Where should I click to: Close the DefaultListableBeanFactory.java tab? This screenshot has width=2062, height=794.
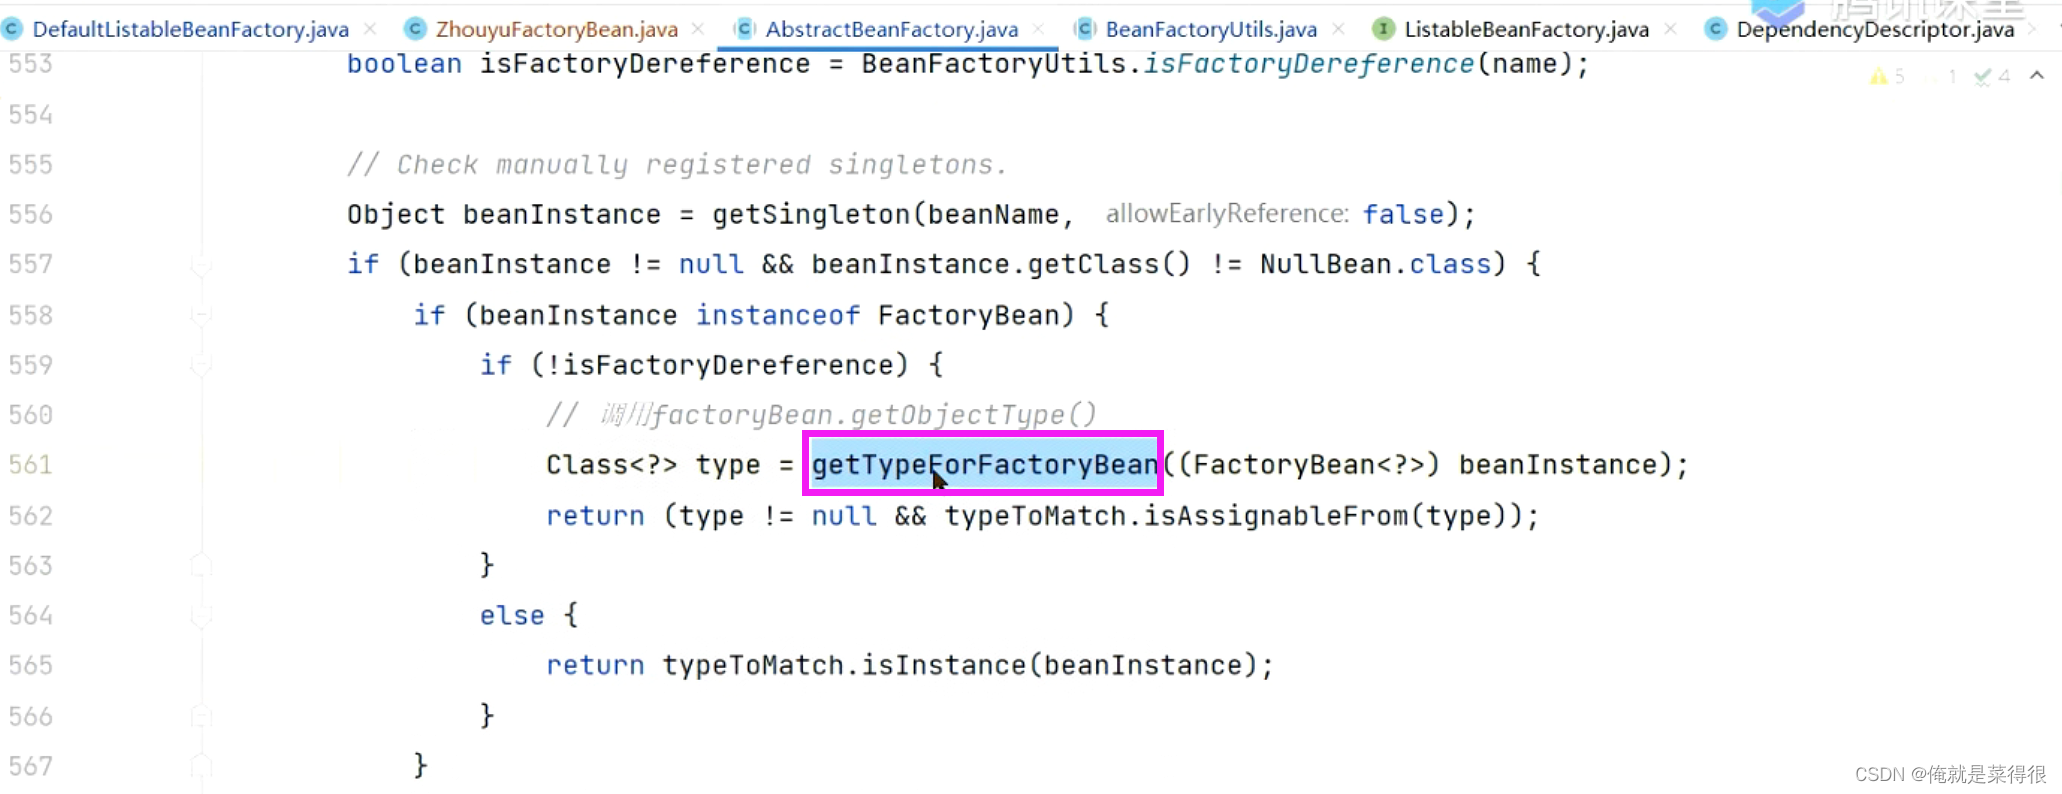[x=370, y=29]
